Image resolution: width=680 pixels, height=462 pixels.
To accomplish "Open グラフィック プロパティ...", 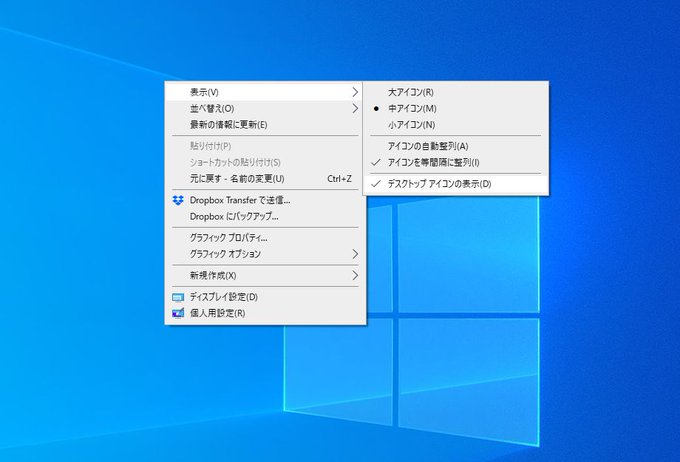I will pos(265,238).
